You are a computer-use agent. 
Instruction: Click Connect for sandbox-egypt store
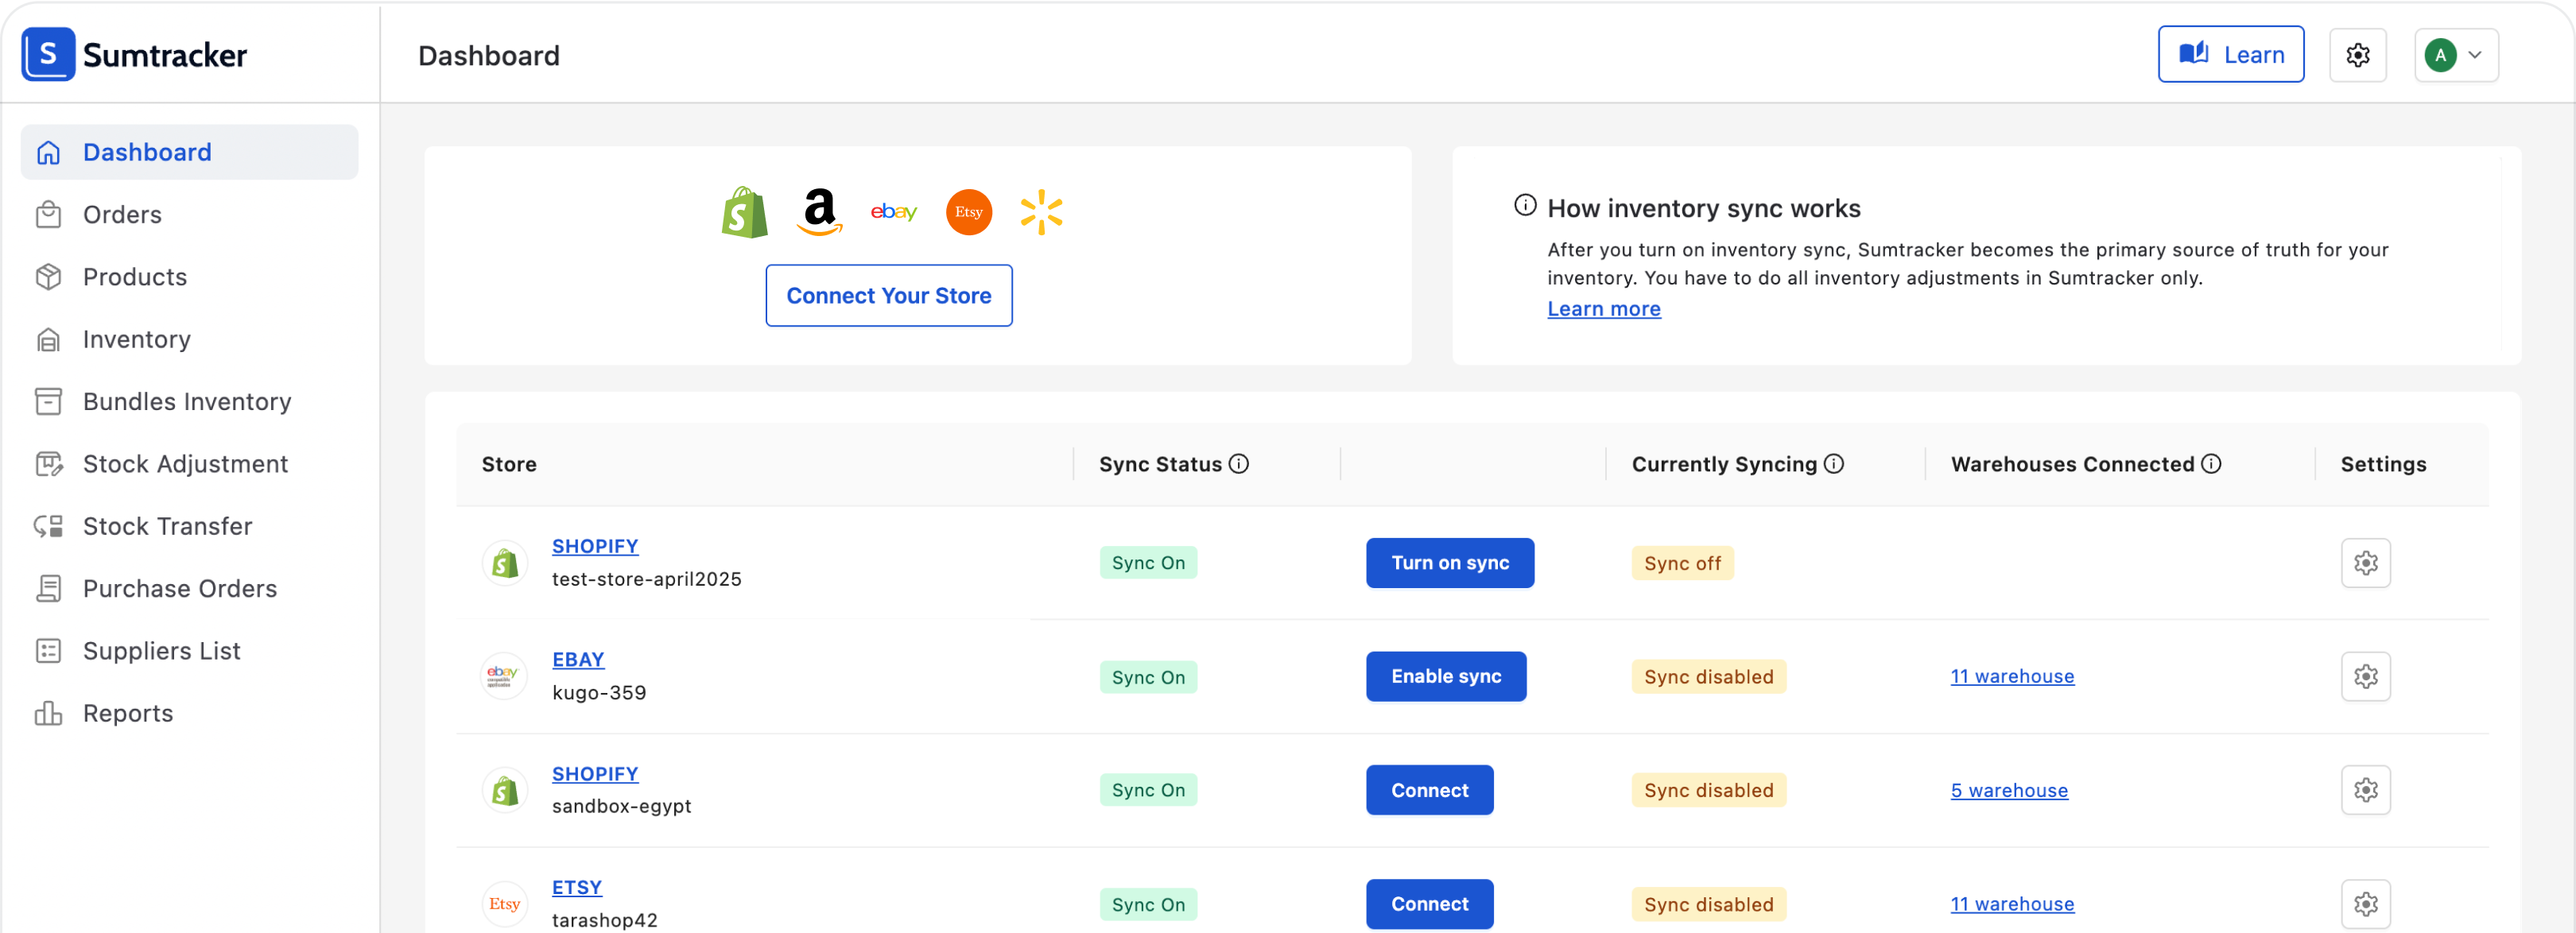pos(1429,790)
